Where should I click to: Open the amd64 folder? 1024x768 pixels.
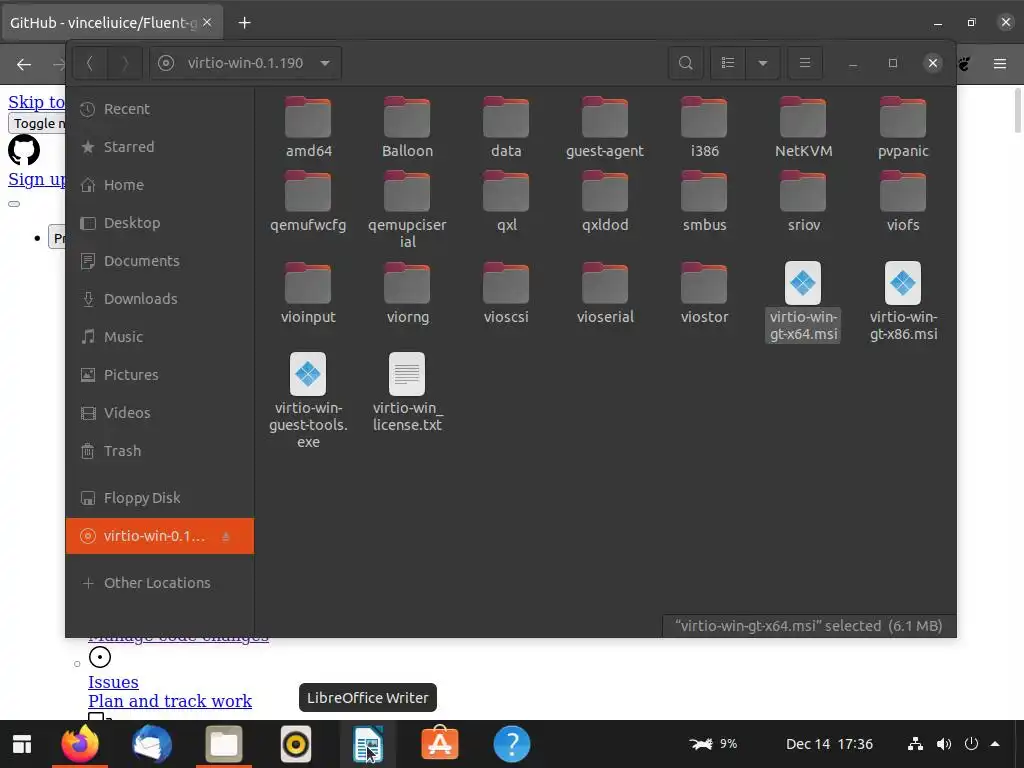(x=308, y=127)
